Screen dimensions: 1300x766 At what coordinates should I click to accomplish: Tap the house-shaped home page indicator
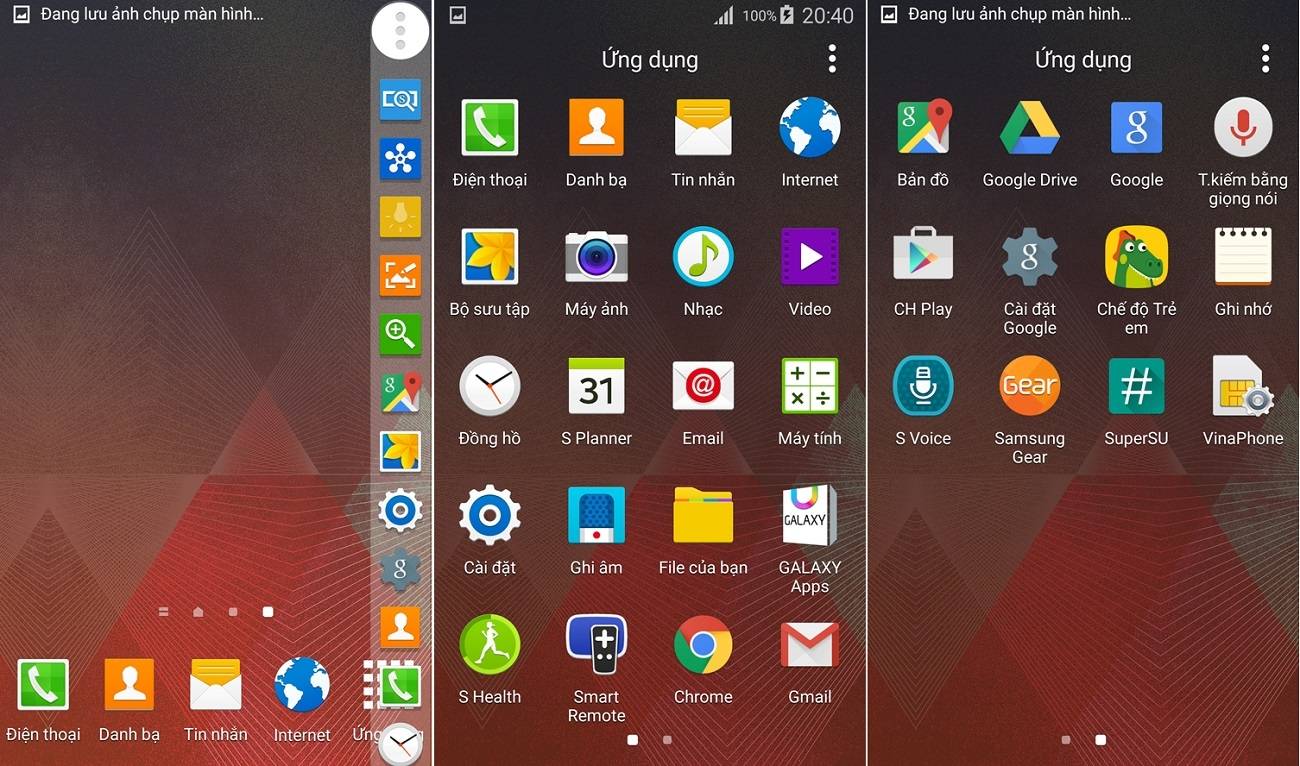click(x=198, y=612)
